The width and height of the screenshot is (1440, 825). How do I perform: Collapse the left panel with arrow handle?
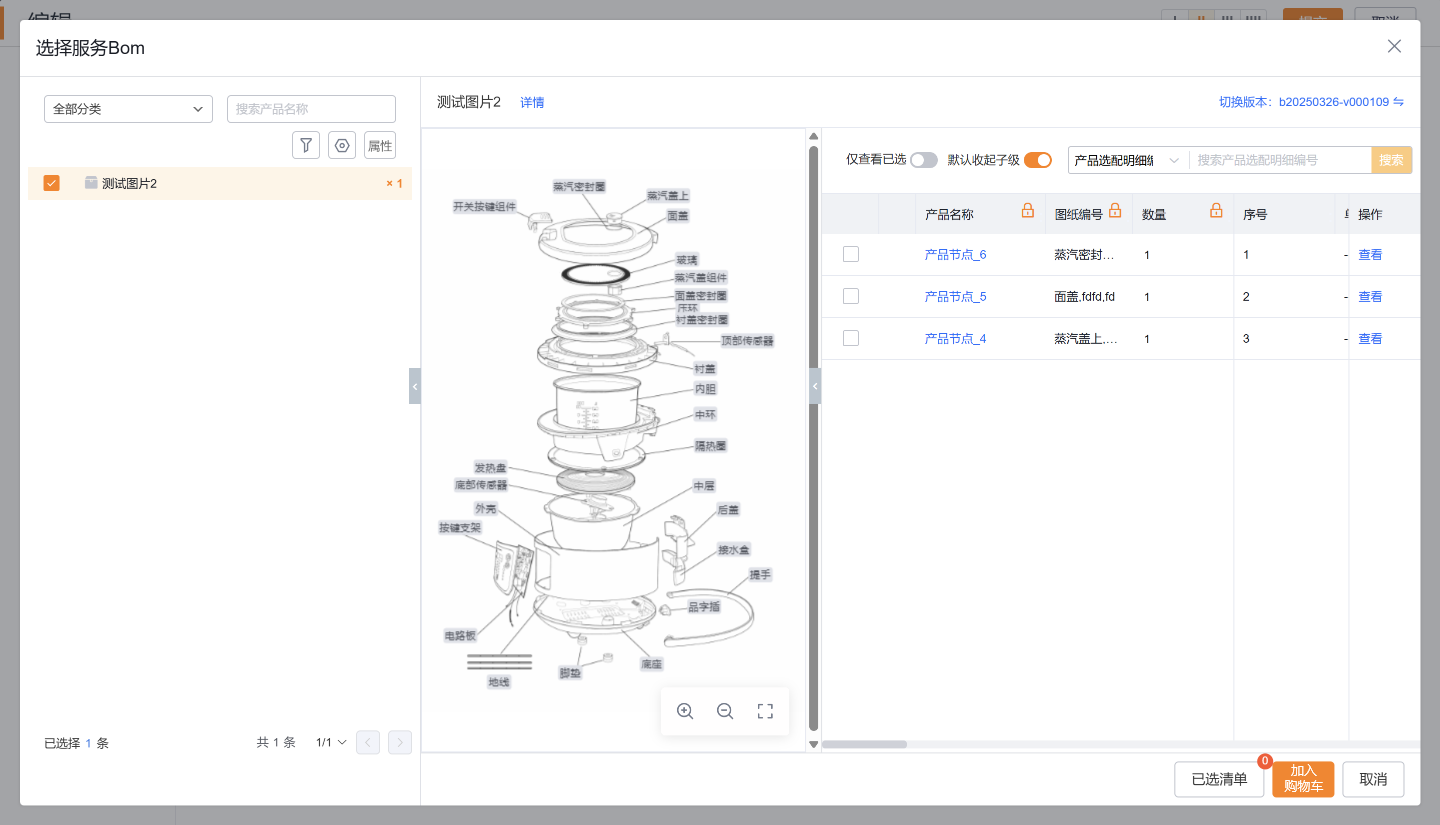pyautogui.click(x=415, y=386)
